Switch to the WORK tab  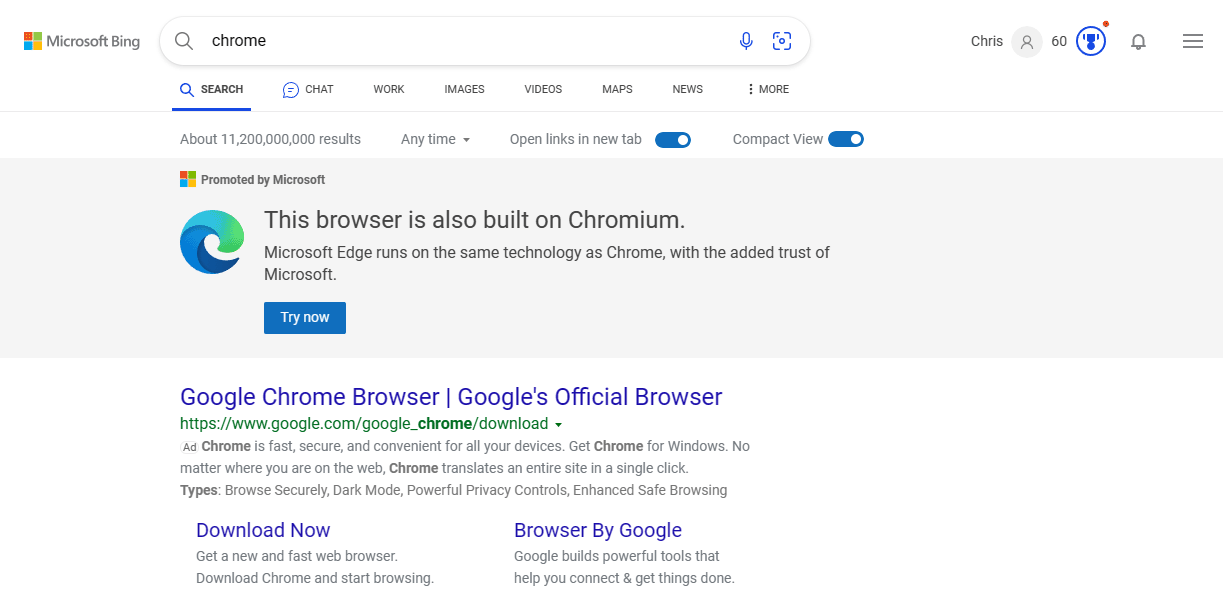389,89
